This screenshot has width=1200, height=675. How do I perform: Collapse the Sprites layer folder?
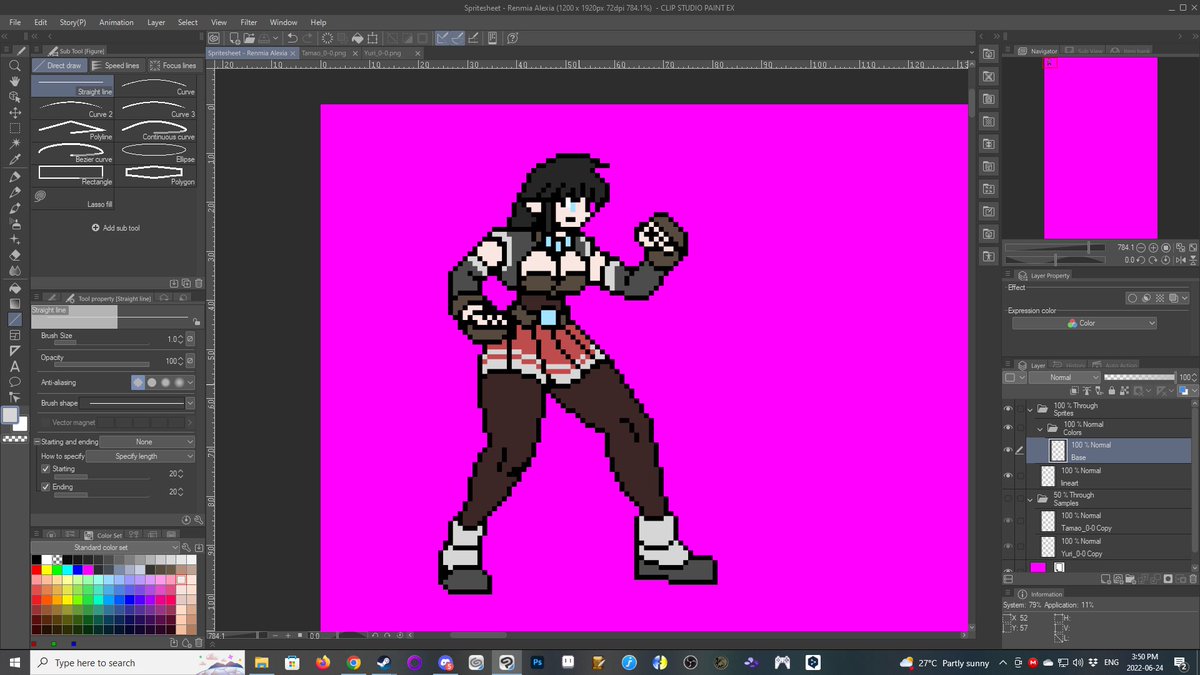click(x=1030, y=410)
